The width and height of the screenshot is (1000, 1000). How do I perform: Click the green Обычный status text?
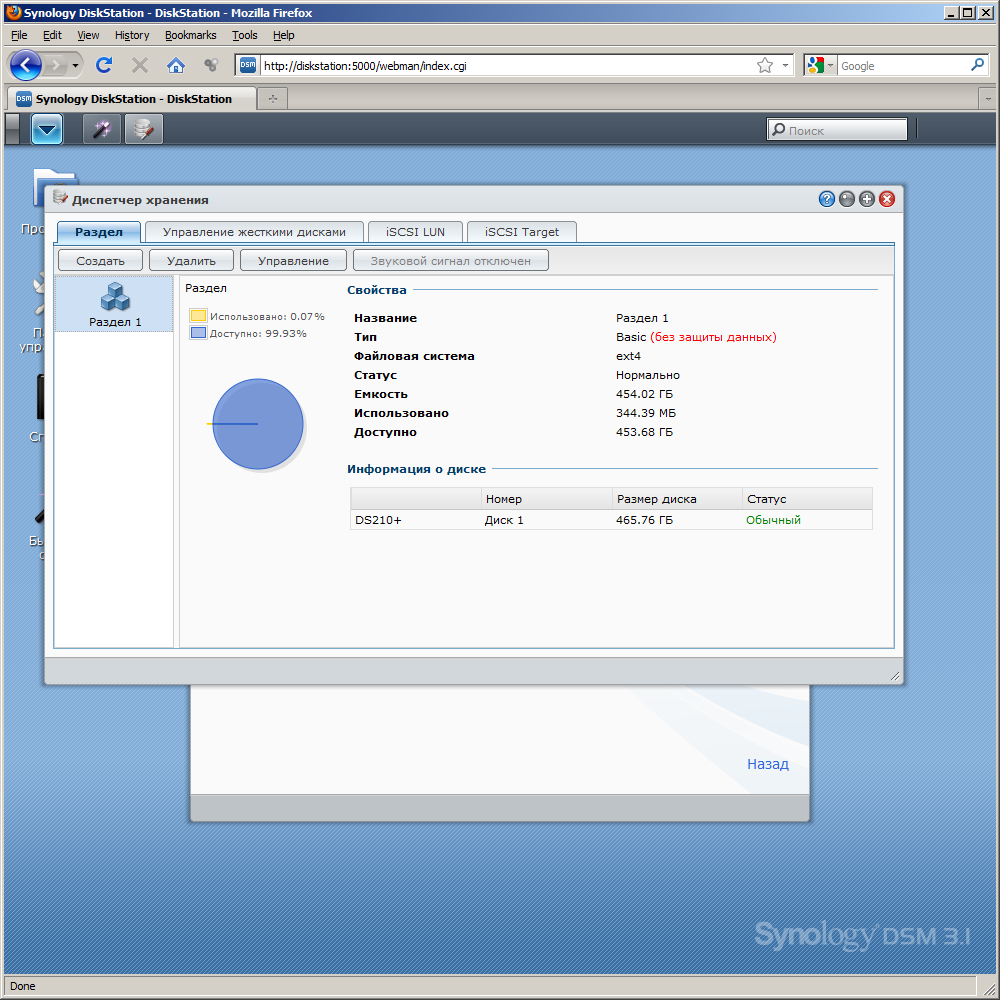coord(773,520)
